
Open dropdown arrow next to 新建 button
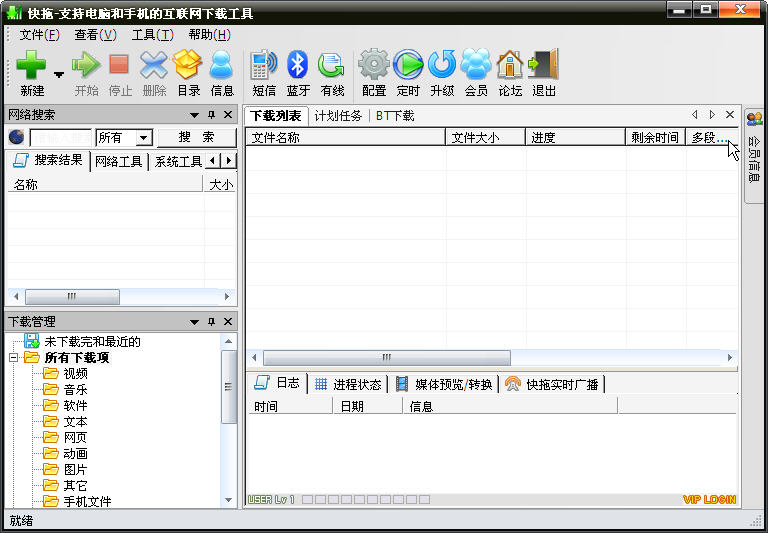tap(59, 74)
